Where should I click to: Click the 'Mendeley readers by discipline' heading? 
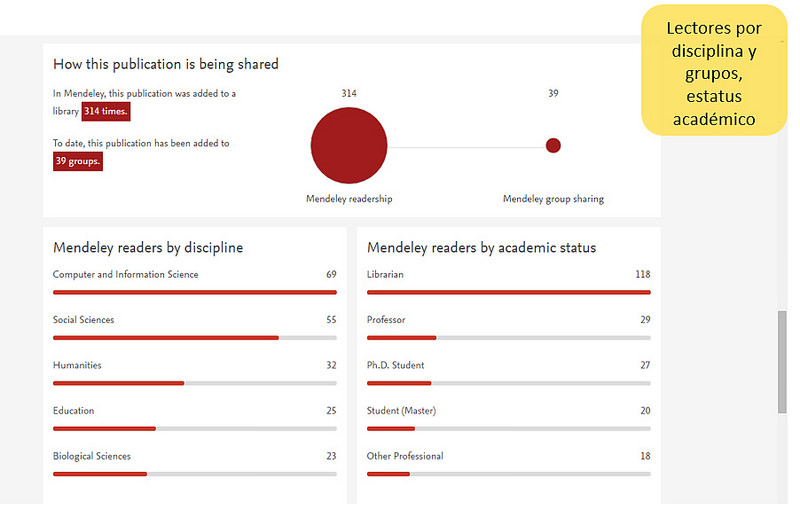148,248
